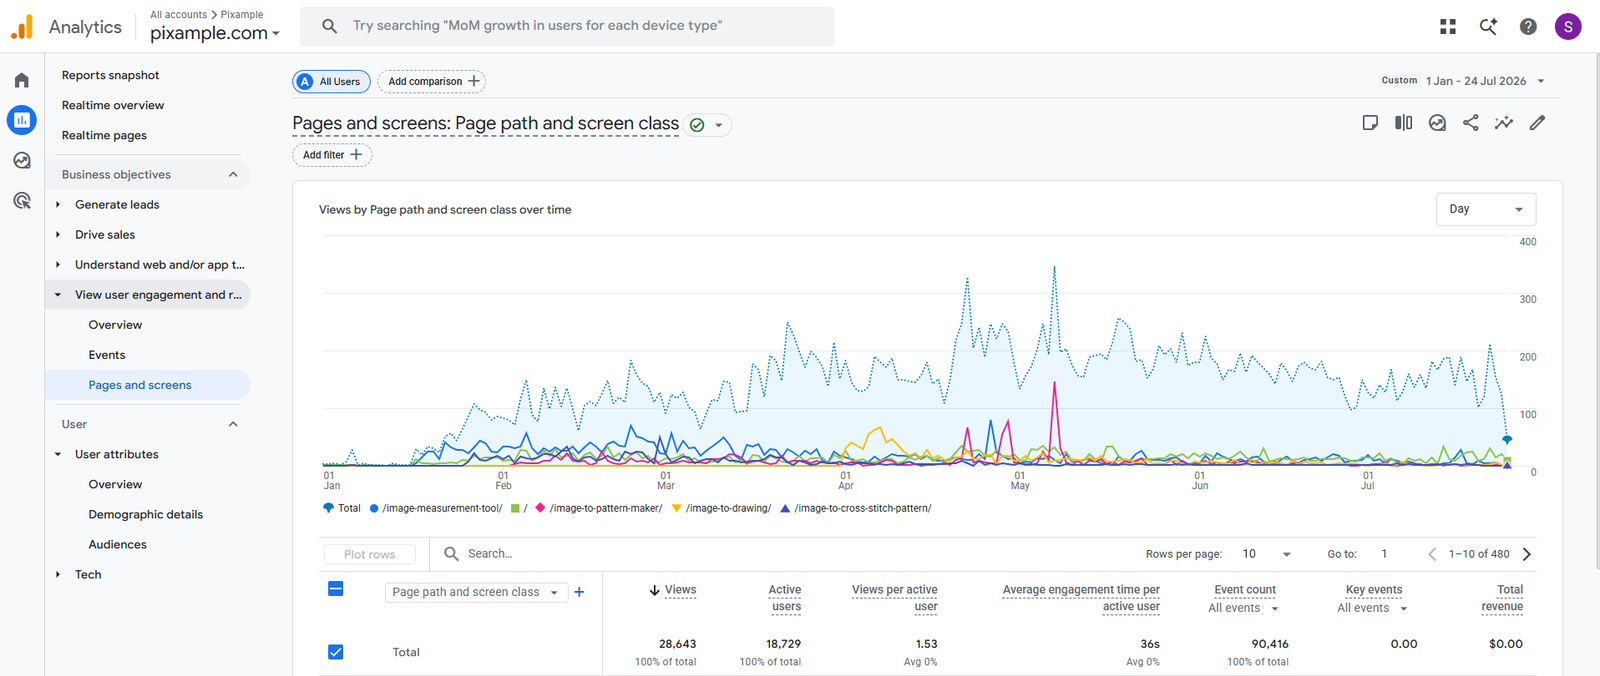The width and height of the screenshot is (1600, 676).
Task: Open Insights sparkline icon in report toolbar
Action: tap(1504, 123)
